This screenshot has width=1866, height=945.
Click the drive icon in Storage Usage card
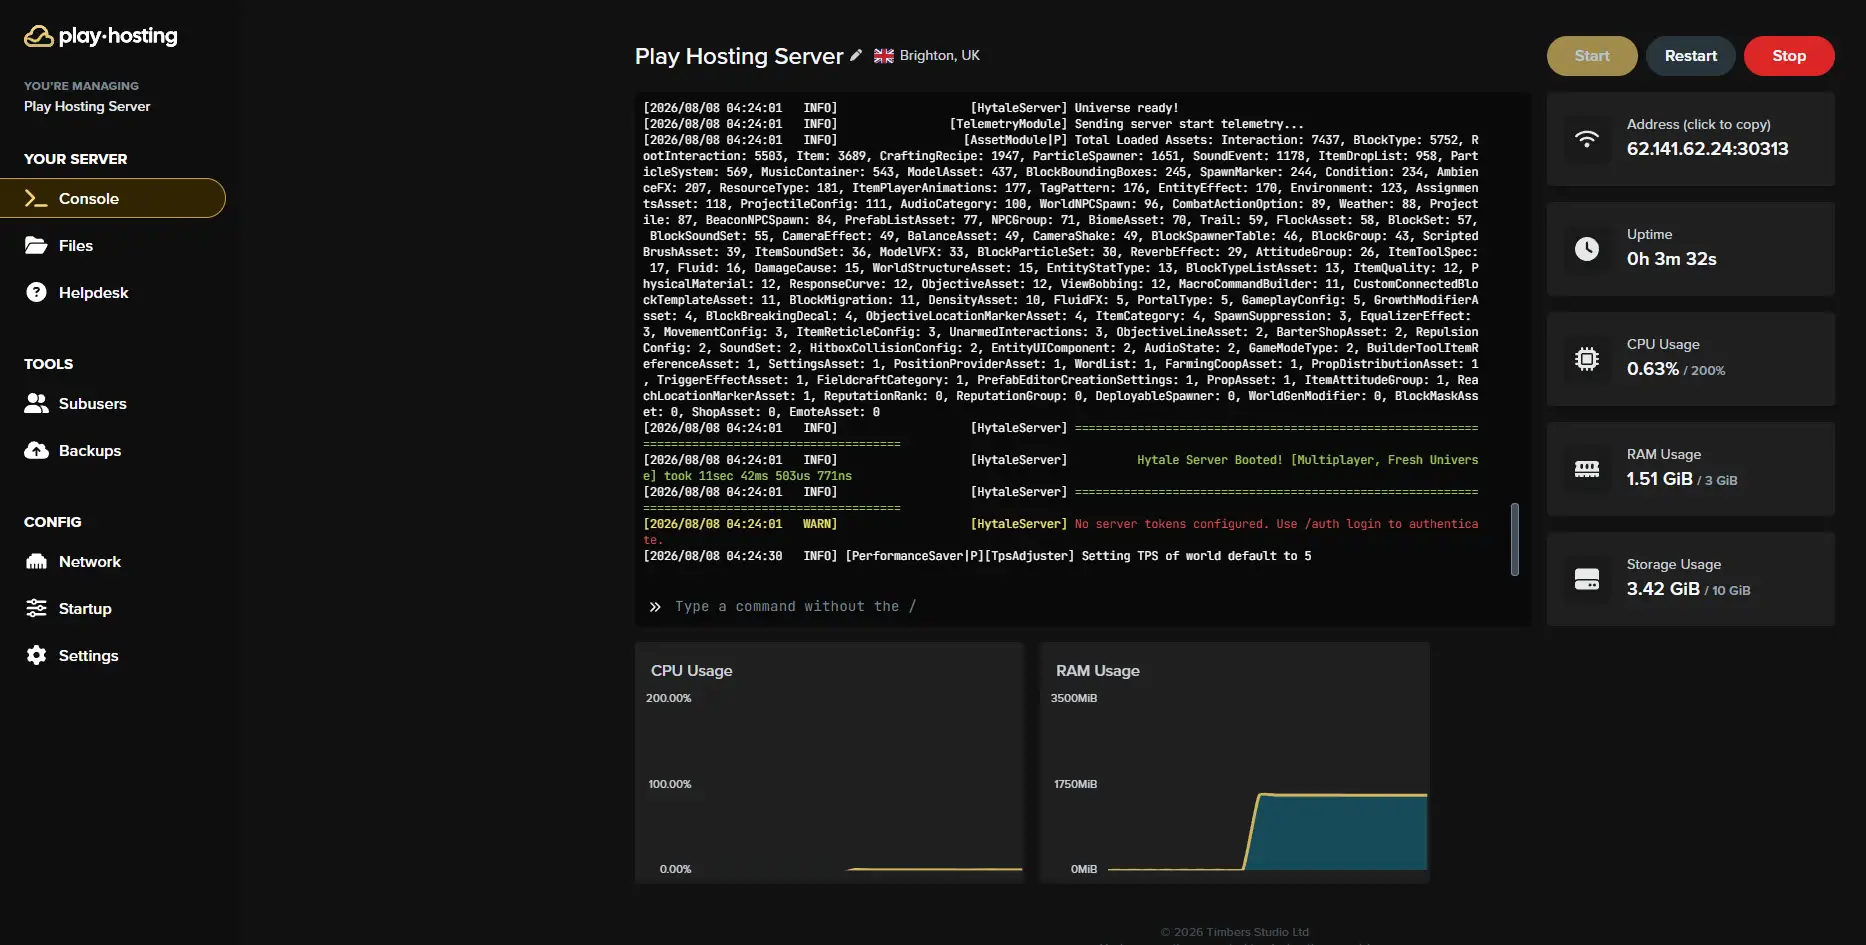click(x=1587, y=579)
